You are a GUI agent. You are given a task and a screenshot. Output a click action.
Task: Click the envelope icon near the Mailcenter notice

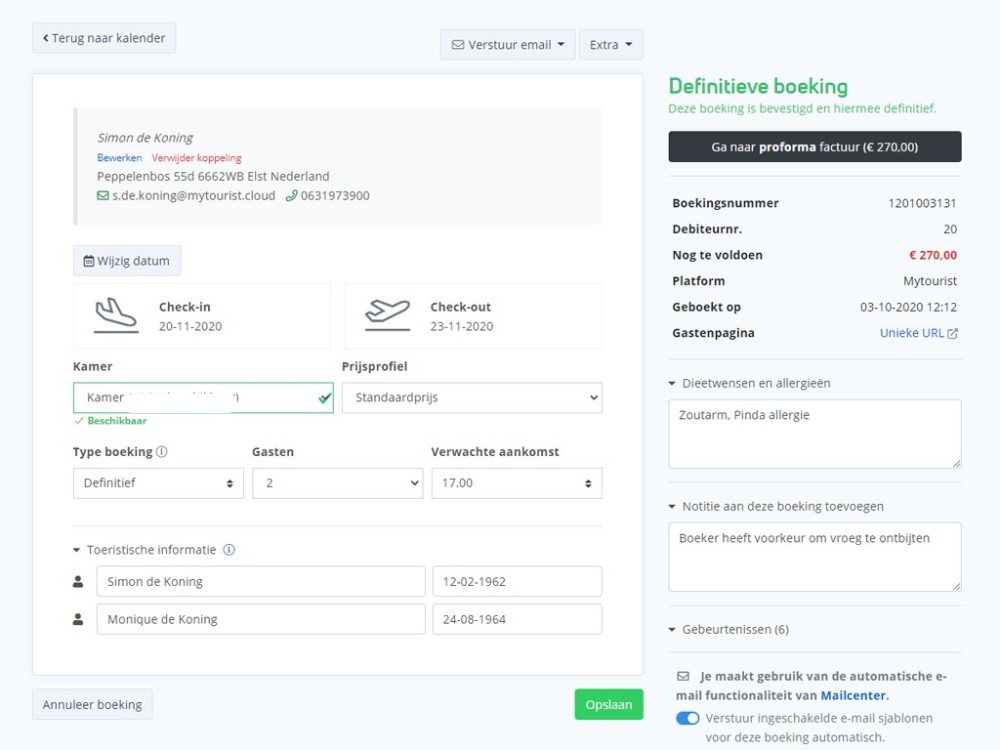tap(683, 676)
